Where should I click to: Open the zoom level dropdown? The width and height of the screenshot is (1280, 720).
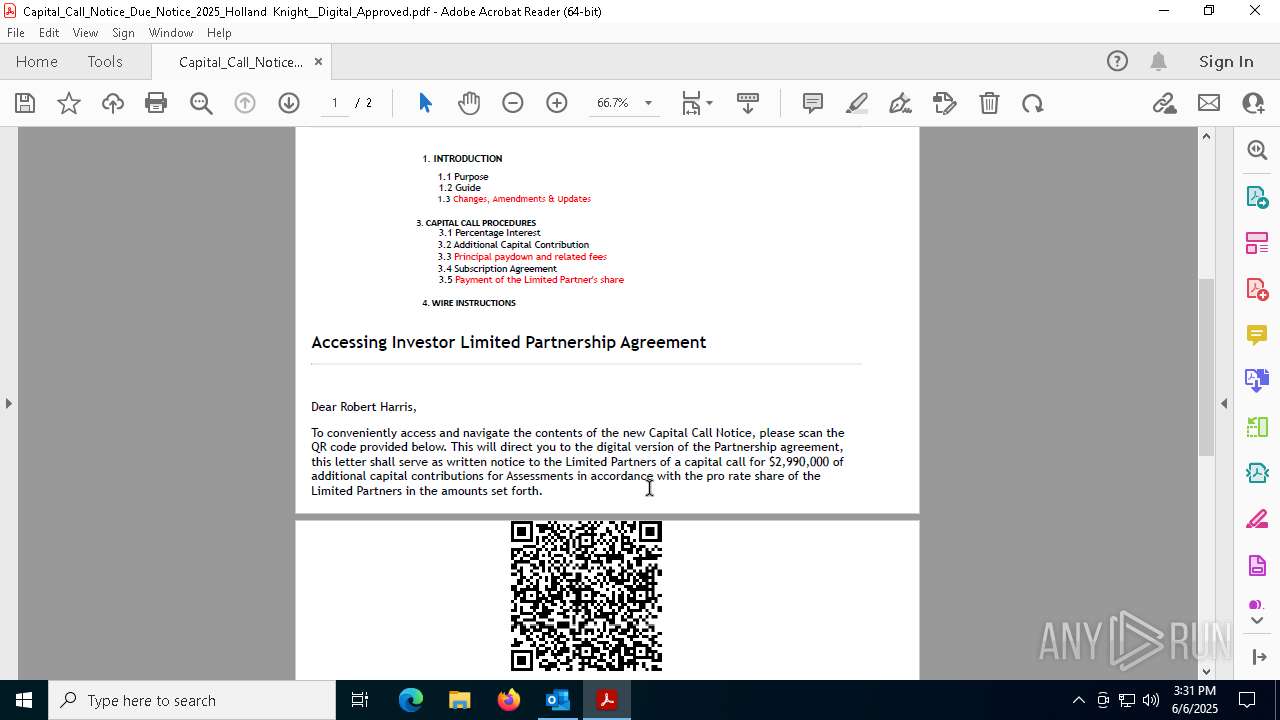[x=648, y=103]
